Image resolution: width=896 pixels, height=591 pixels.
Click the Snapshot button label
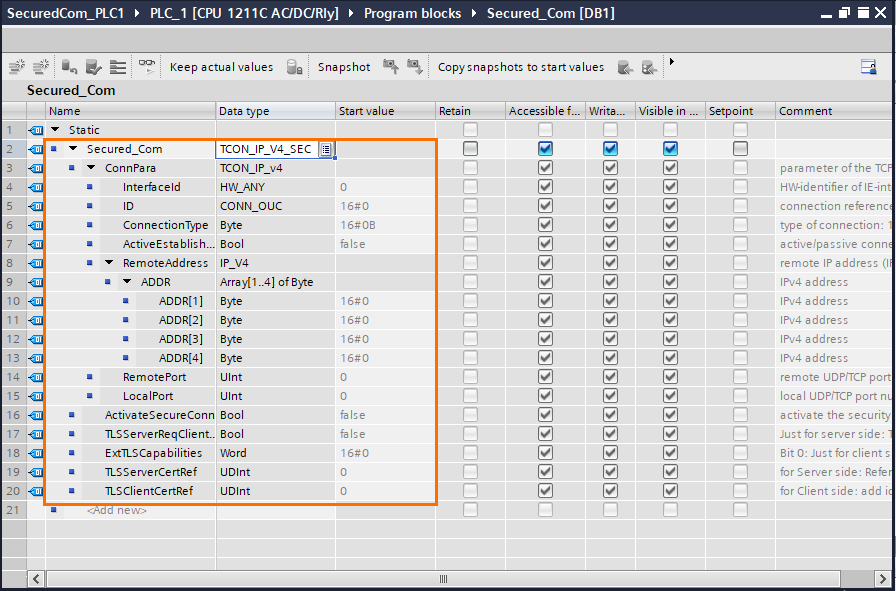(343, 66)
